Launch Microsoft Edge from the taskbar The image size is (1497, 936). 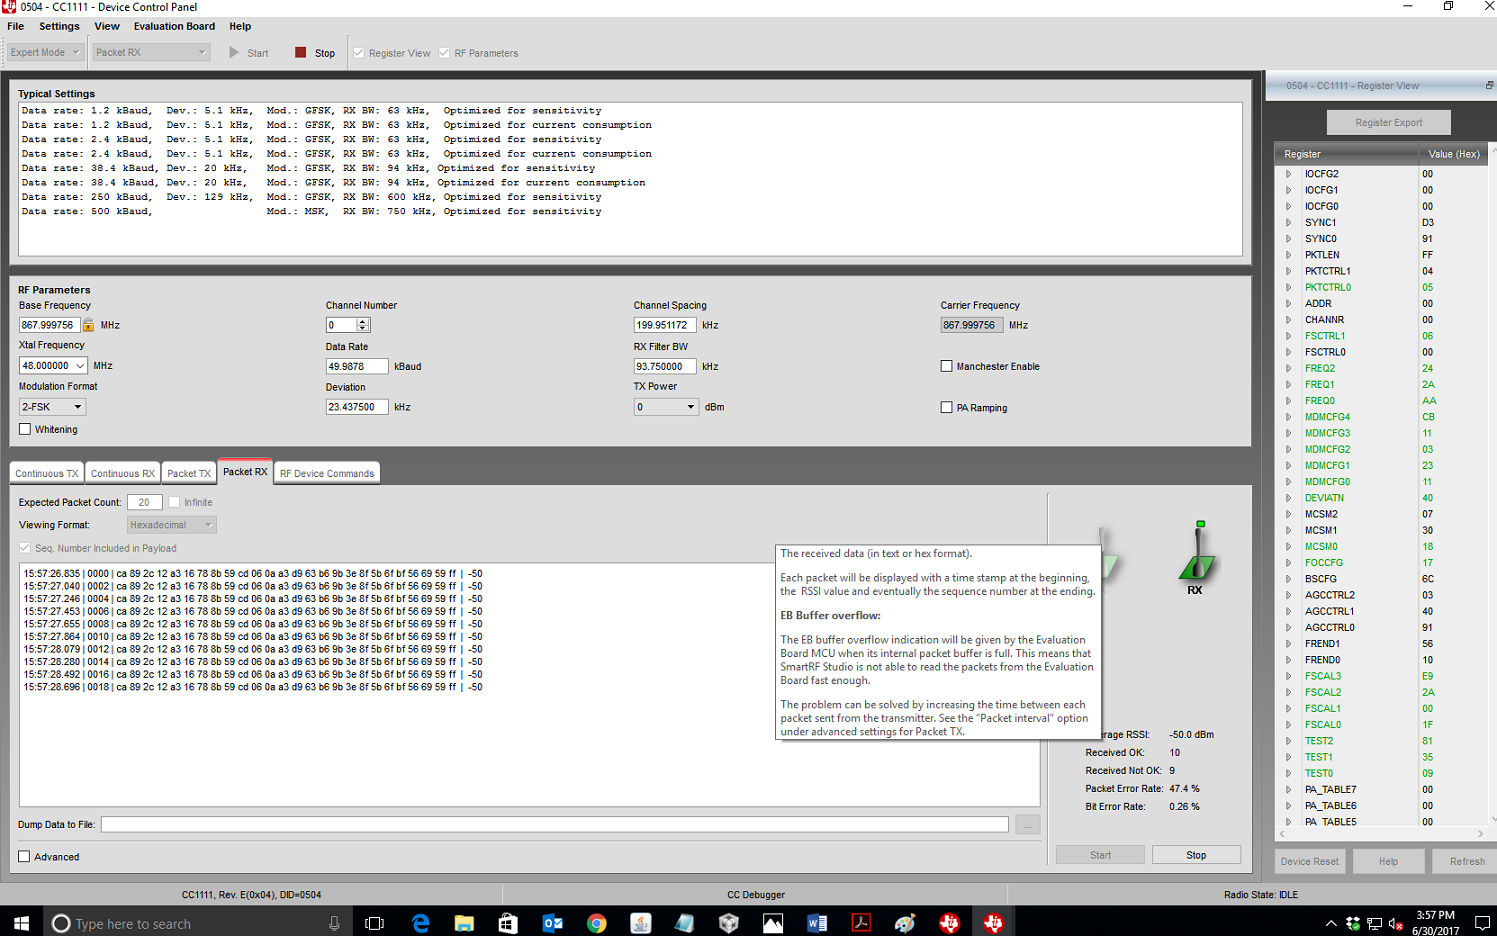[x=420, y=923]
